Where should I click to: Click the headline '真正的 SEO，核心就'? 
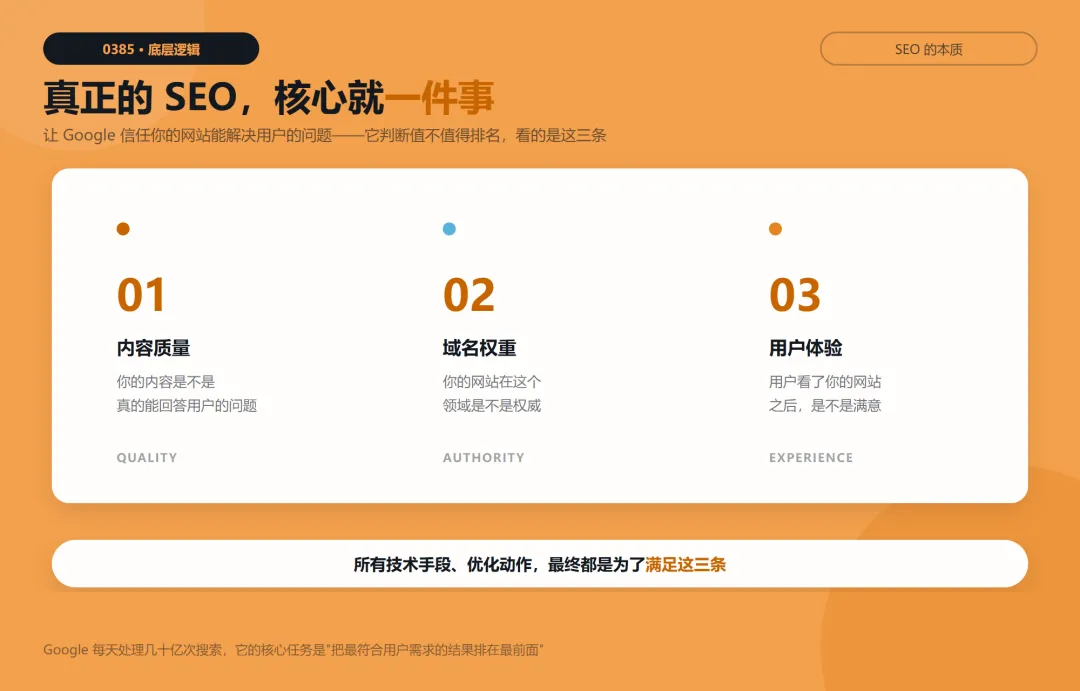214,97
